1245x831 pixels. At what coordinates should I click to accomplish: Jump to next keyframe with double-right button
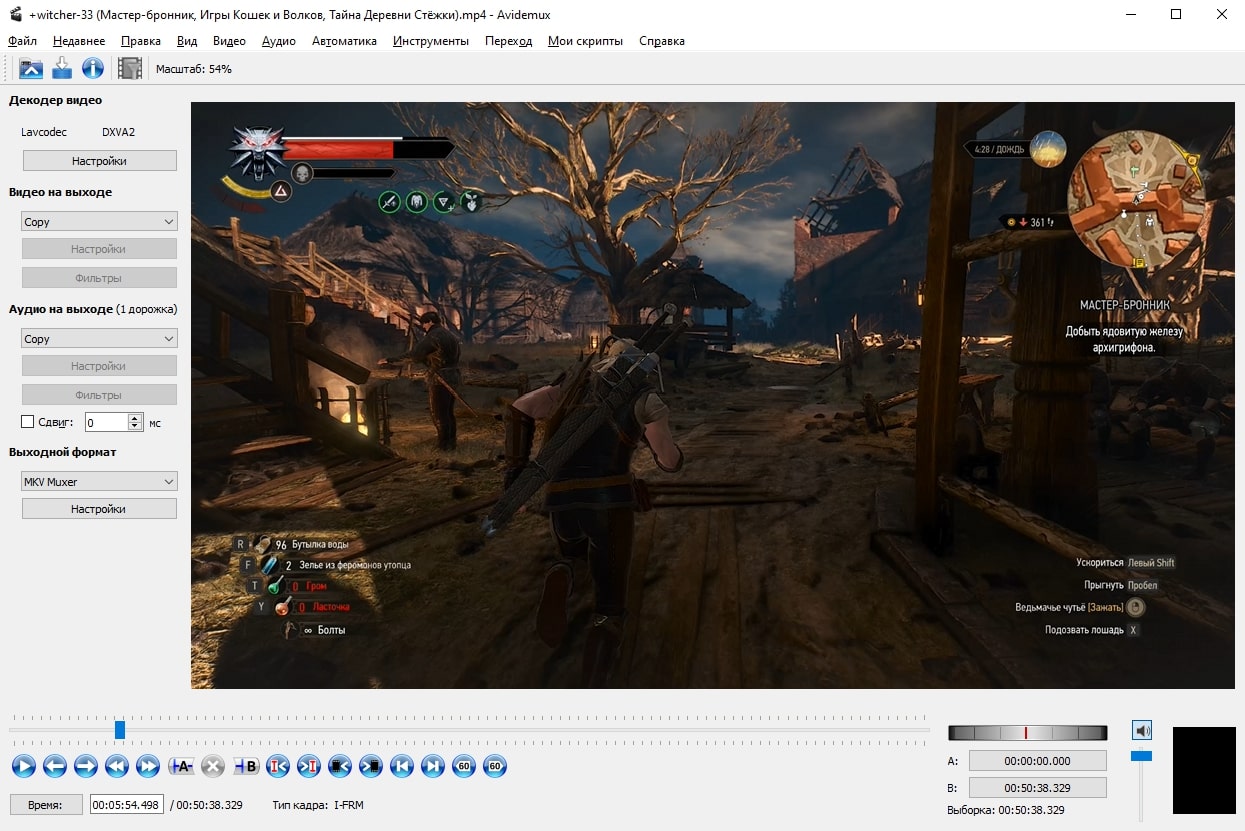[148, 766]
